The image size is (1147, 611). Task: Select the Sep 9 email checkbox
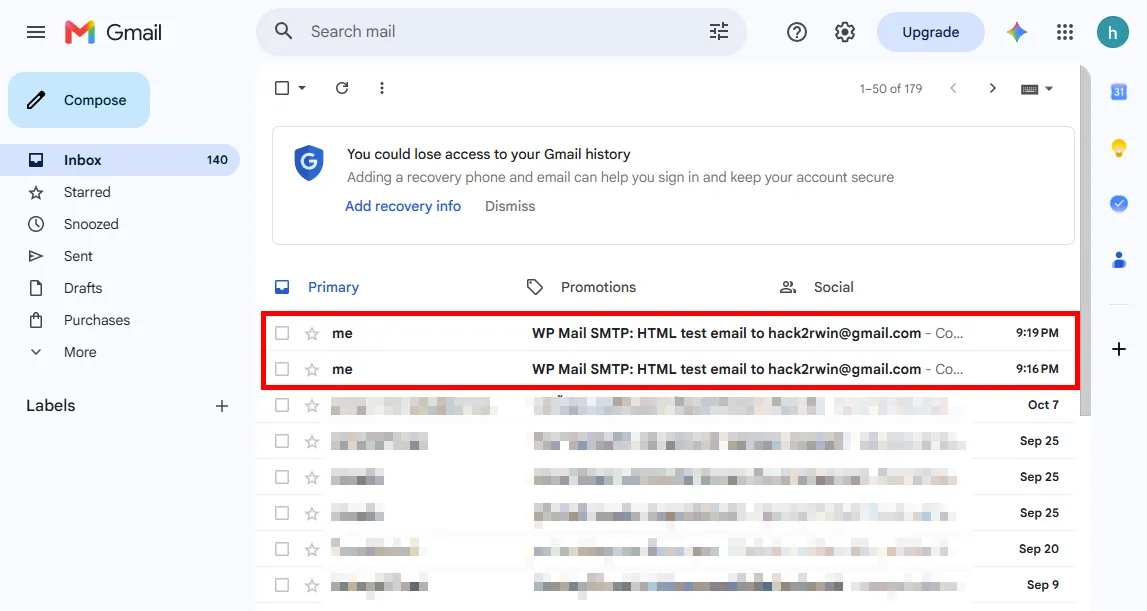coord(282,585)
